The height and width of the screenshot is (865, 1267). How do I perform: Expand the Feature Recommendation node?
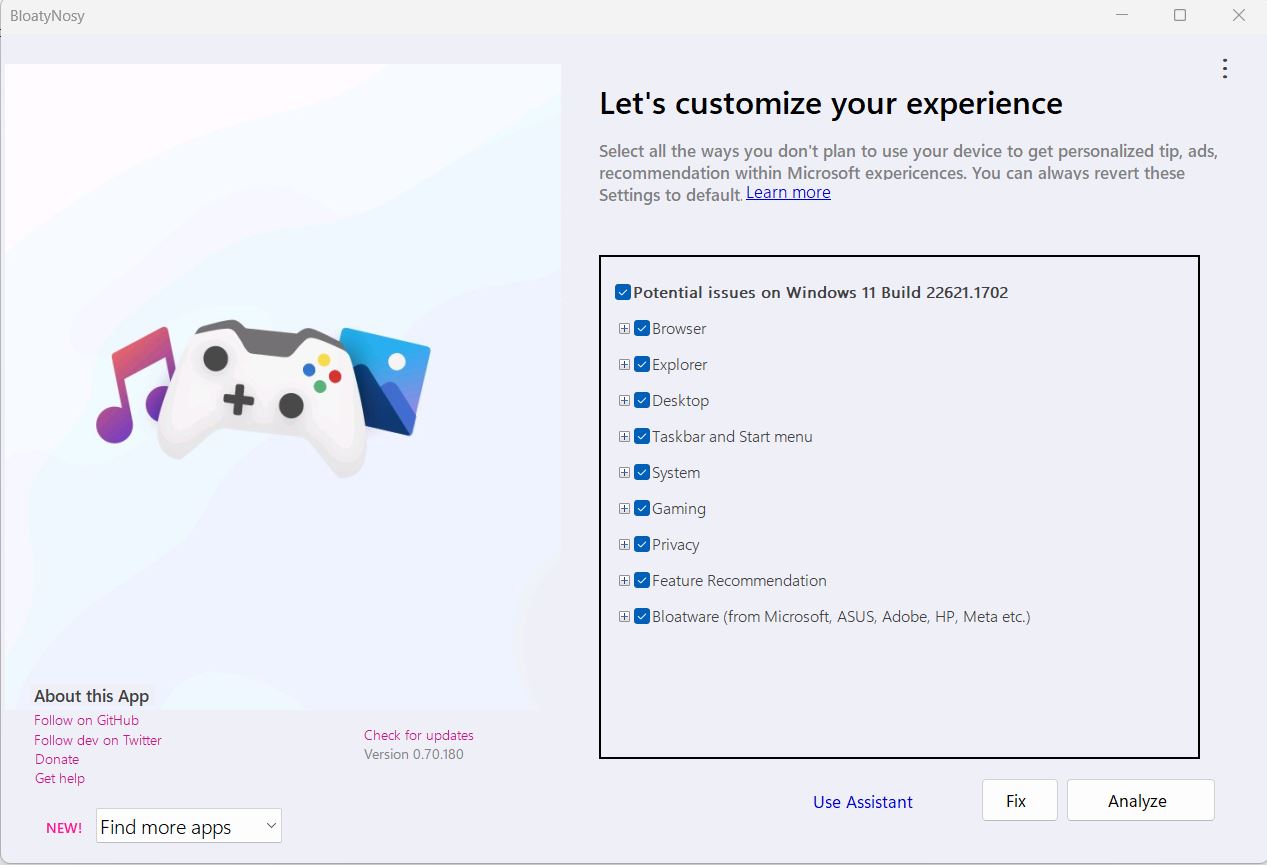[624, 580]
